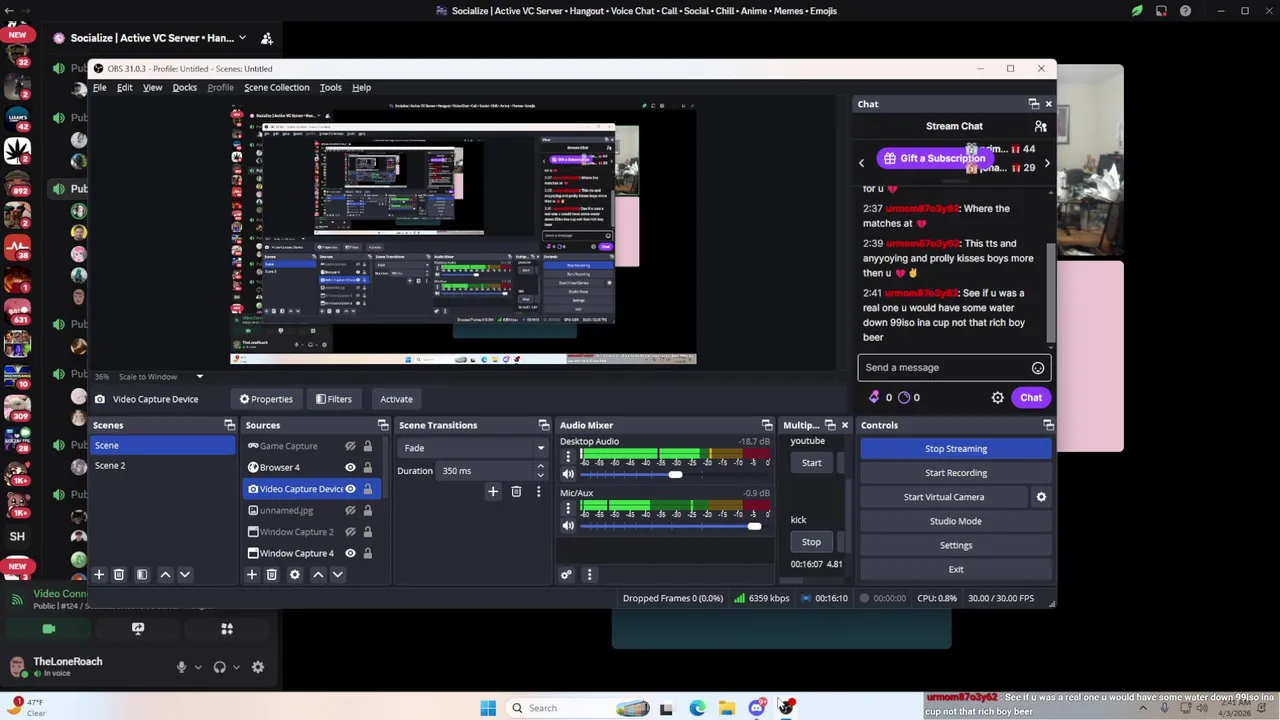
Task: Click Start Virtual Camera button
Action: pyautogui.click(x=944, y=497)
